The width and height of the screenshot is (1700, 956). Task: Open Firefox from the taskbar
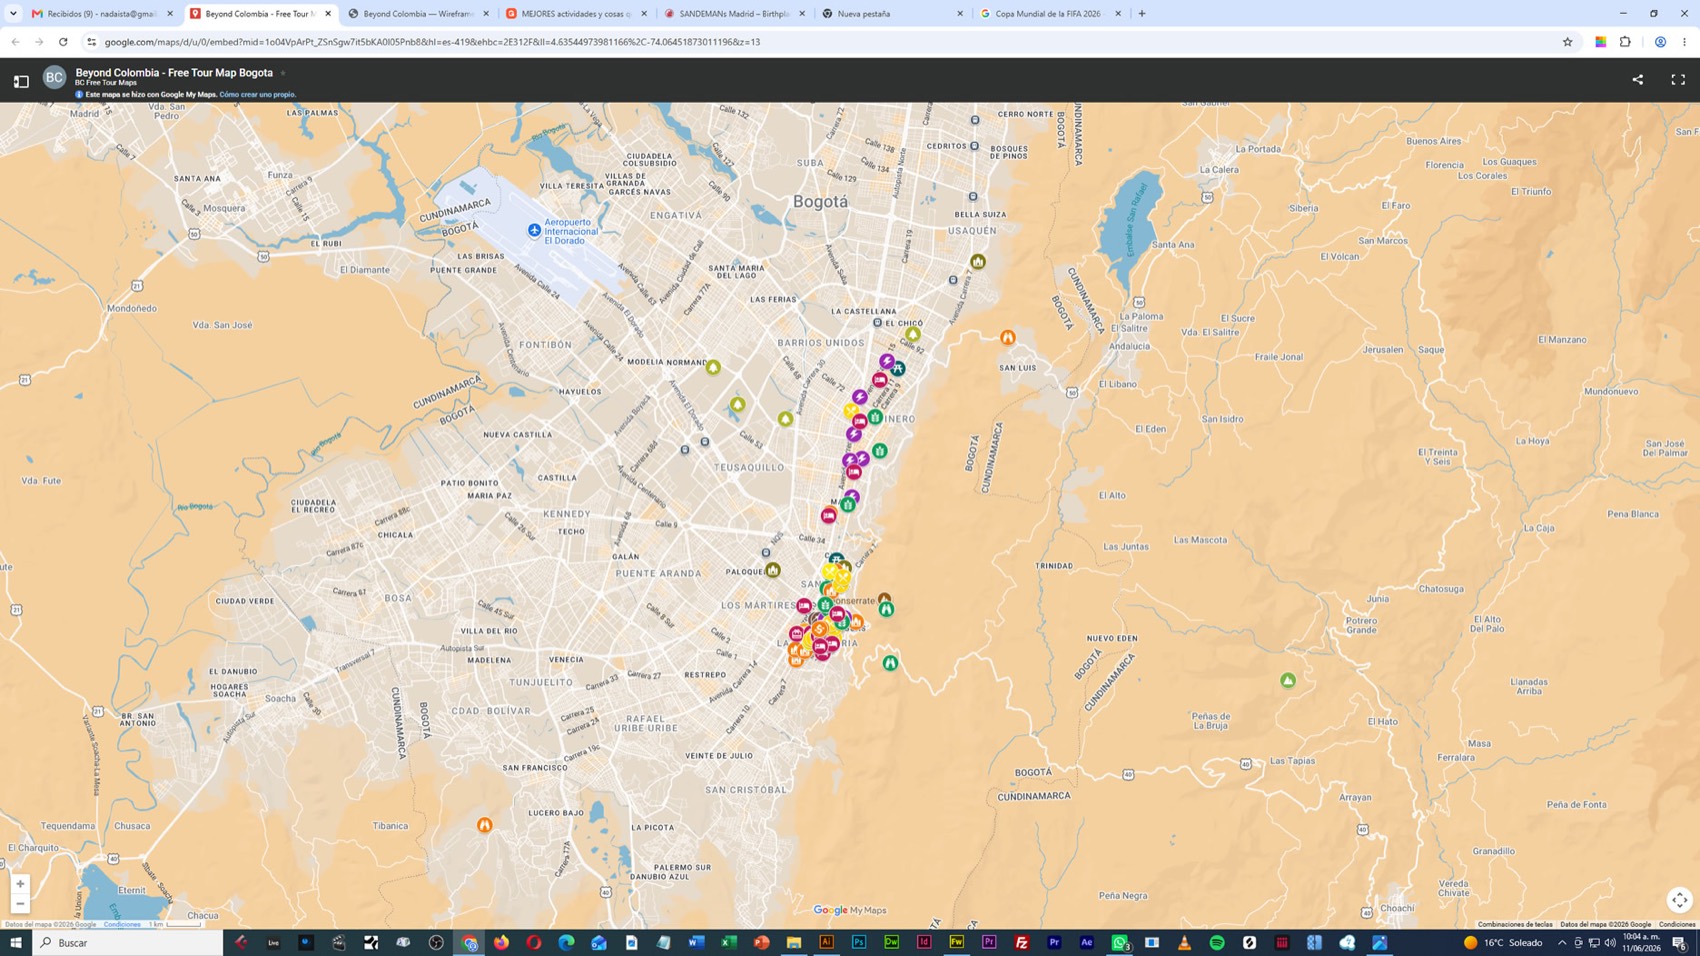[x=501, y=943]
